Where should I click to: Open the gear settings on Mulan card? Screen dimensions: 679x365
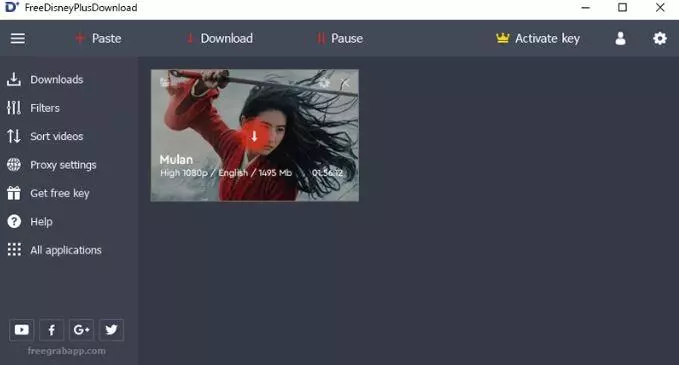click(x=324, y=83)
